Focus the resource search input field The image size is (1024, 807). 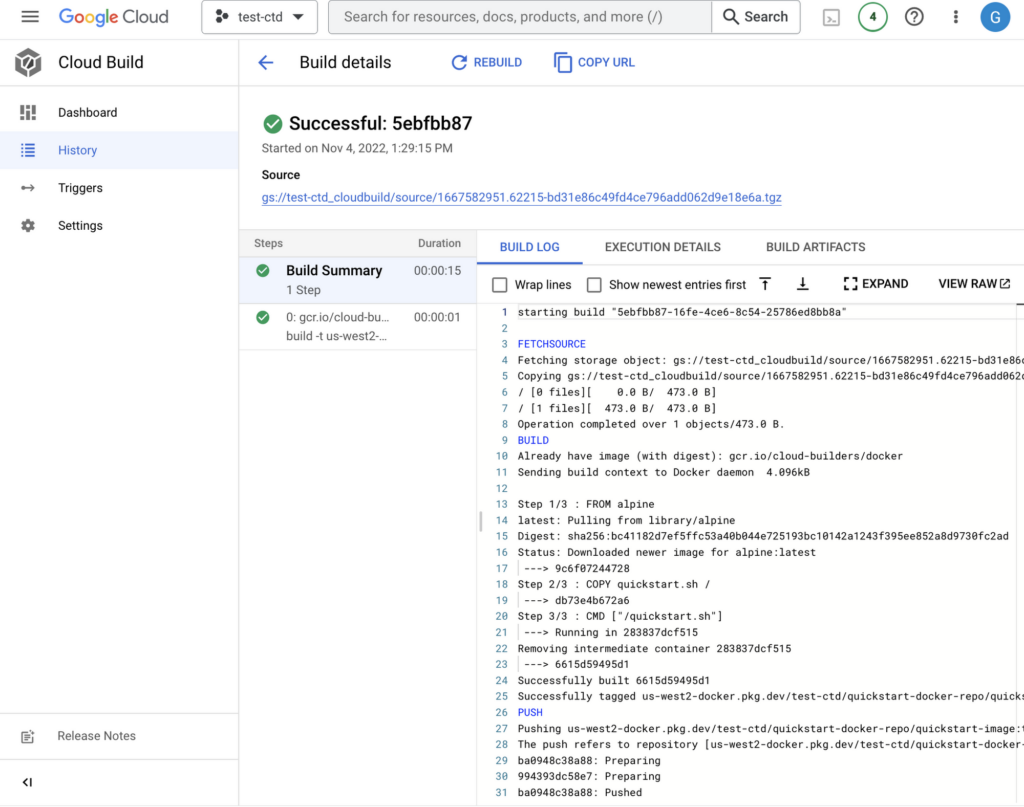click(520, 17)
